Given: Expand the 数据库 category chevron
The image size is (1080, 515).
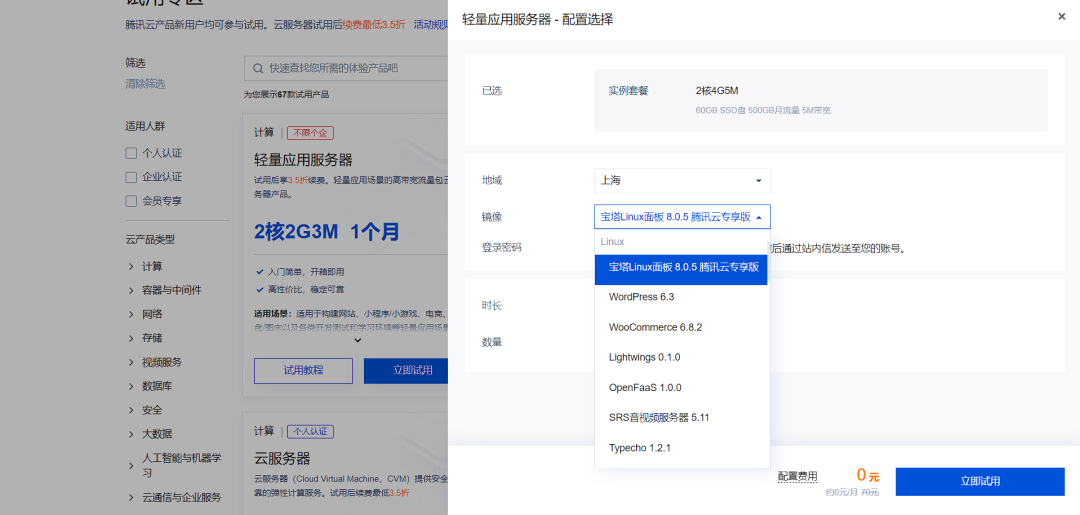Looking at the screenshot, I should 131,386.
